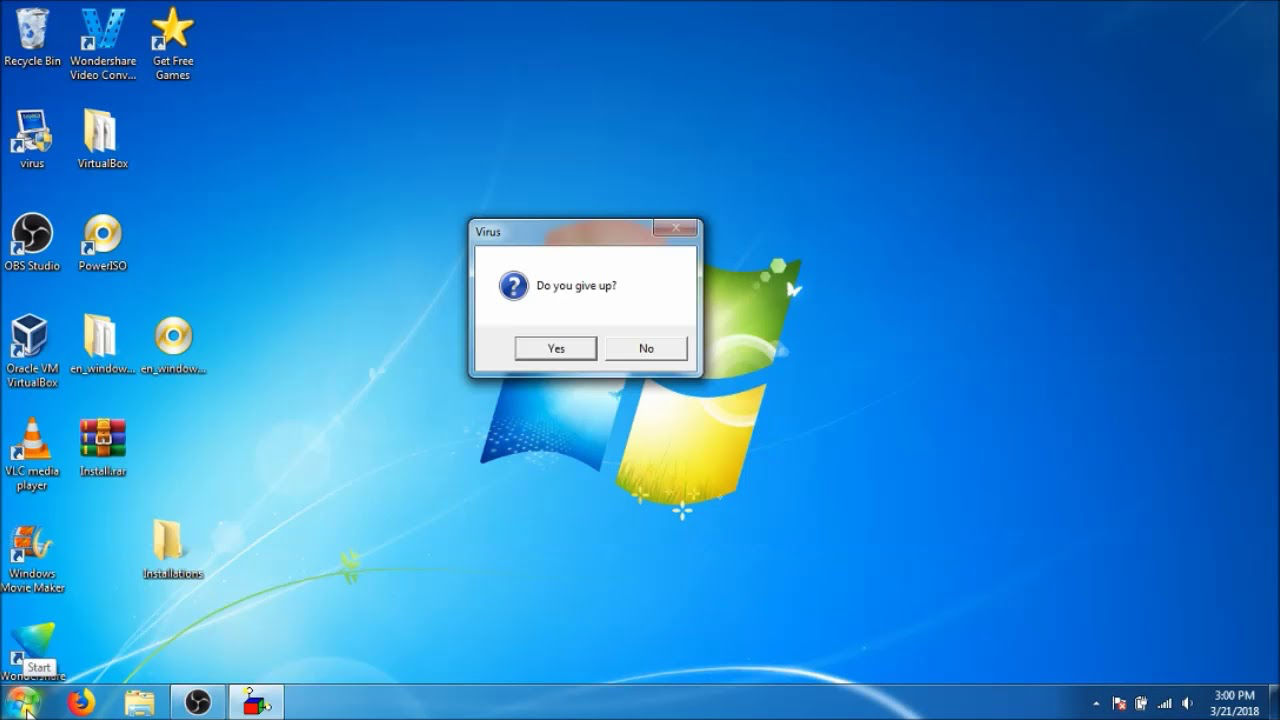Viewport: 1280px width, 720px height.
Task: Open the network signal tray icon
Action: tap(1164, 704)
